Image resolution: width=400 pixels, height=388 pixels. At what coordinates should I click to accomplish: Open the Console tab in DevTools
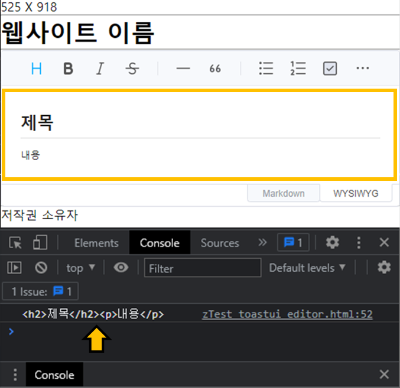click(x=160, y=243)
